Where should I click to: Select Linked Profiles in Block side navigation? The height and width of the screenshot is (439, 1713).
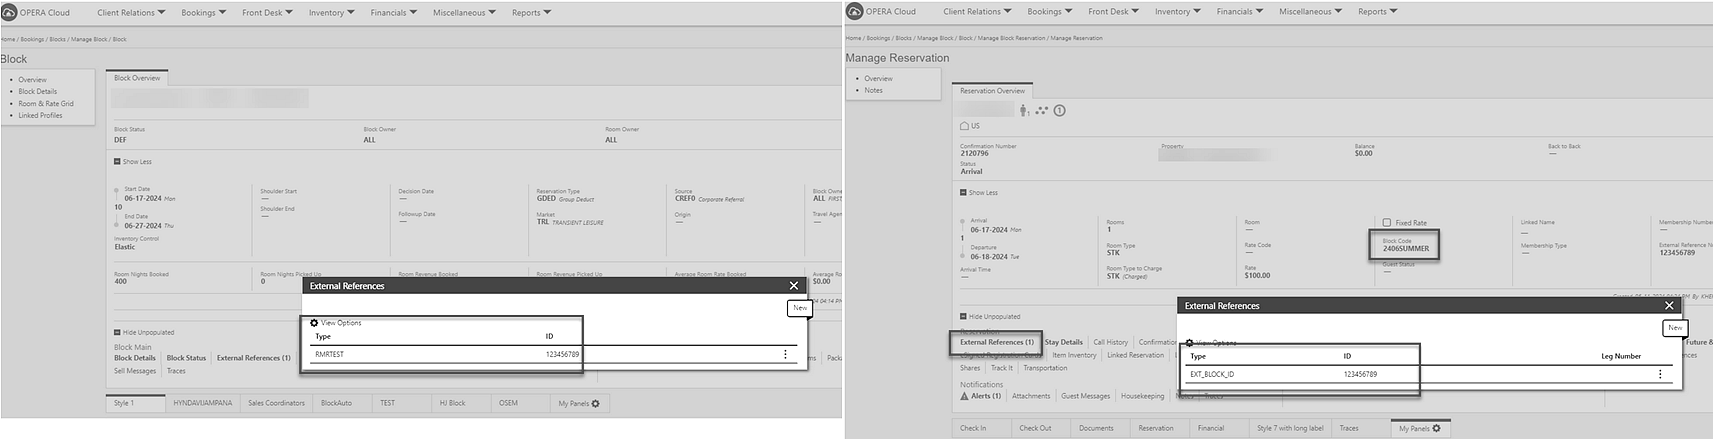[x=40, y=116]
